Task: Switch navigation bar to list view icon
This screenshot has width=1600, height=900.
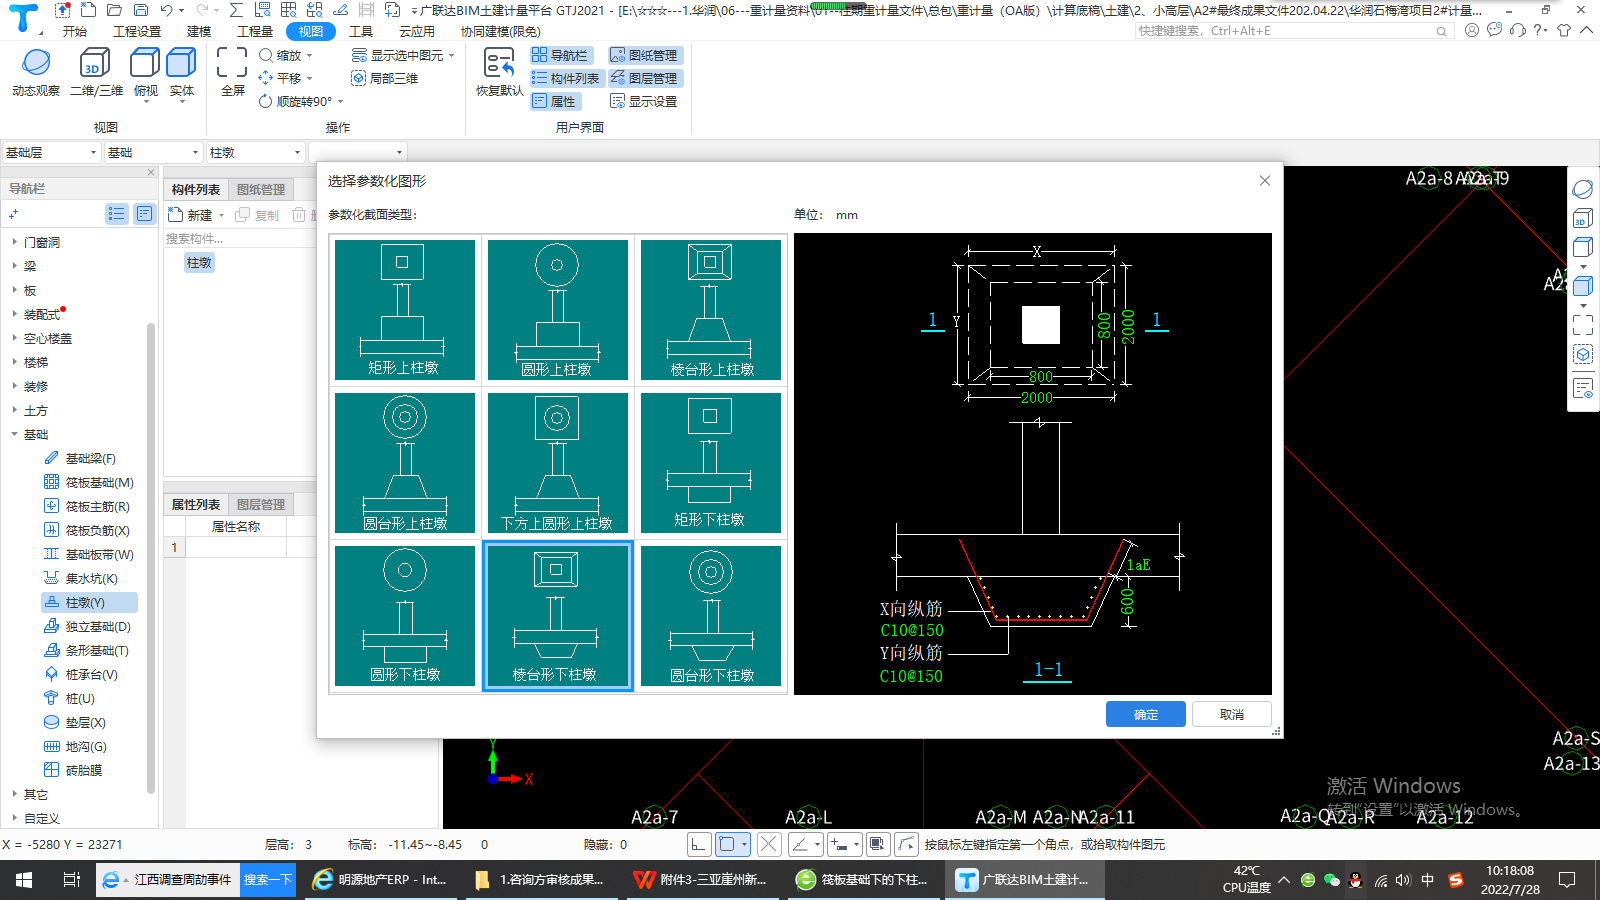Action: point(117,214)
